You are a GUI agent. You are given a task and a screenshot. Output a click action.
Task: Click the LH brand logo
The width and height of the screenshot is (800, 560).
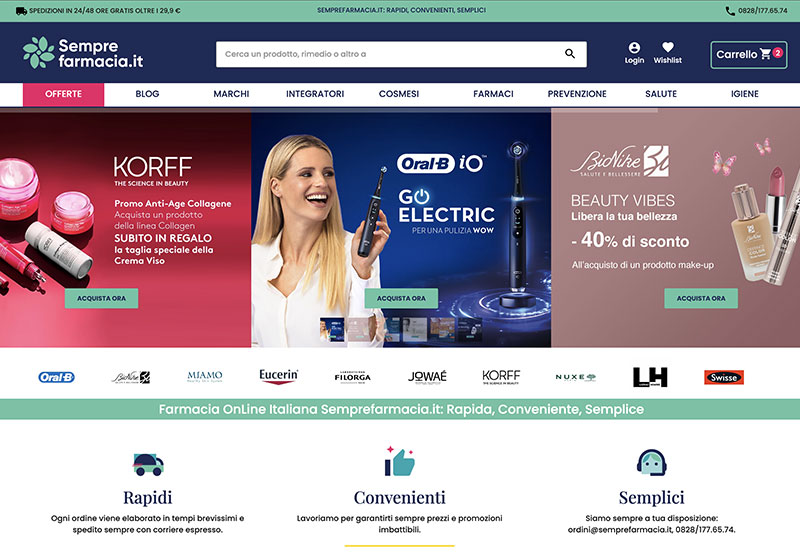pos(650,377)
